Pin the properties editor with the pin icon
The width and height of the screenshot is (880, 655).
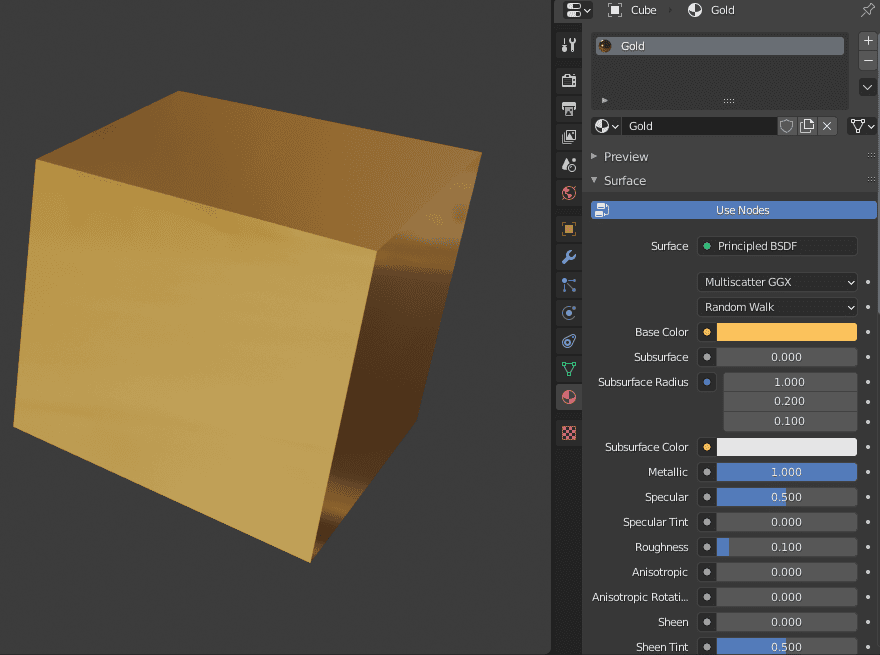(868, 10)
